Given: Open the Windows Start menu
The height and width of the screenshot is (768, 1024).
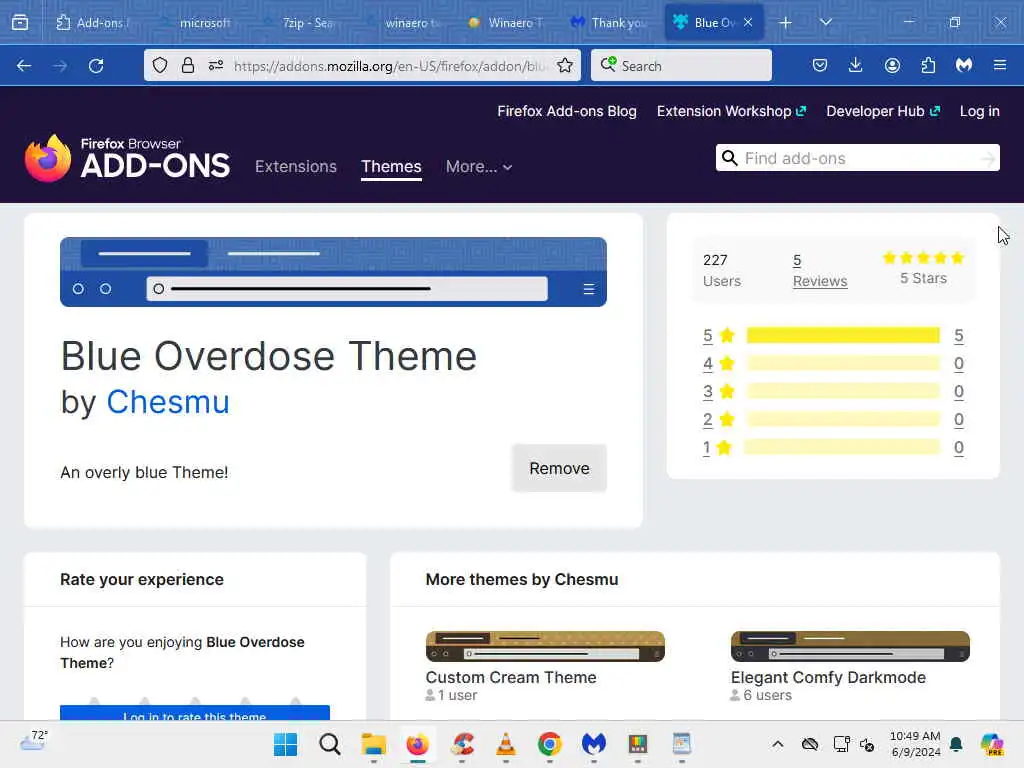Looking at the screenshot, I should click(285, 744).
